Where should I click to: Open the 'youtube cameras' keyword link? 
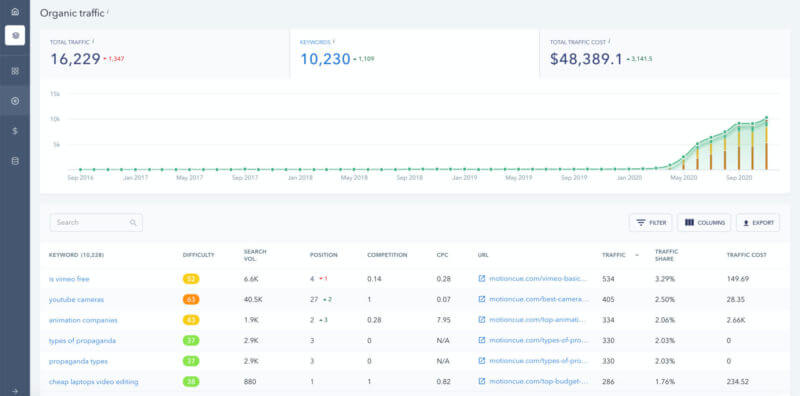pyautogui.click(x=76, y=300)
